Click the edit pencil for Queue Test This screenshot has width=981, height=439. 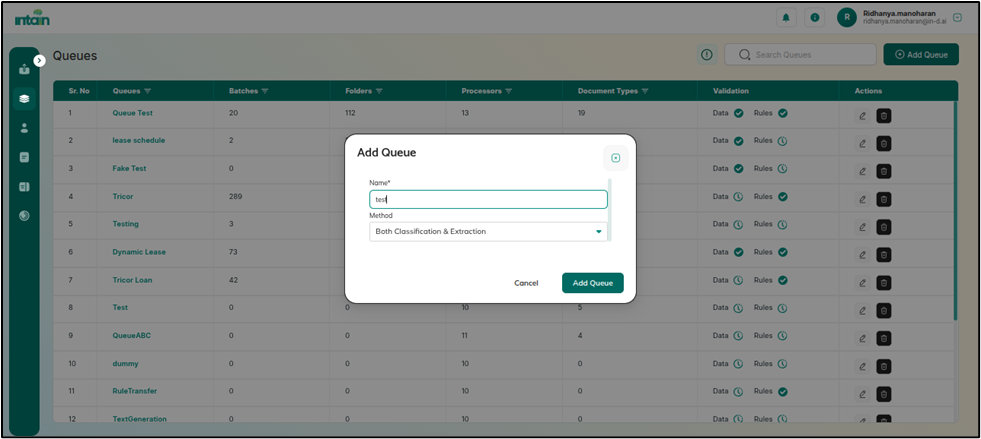tap(862, 115)
